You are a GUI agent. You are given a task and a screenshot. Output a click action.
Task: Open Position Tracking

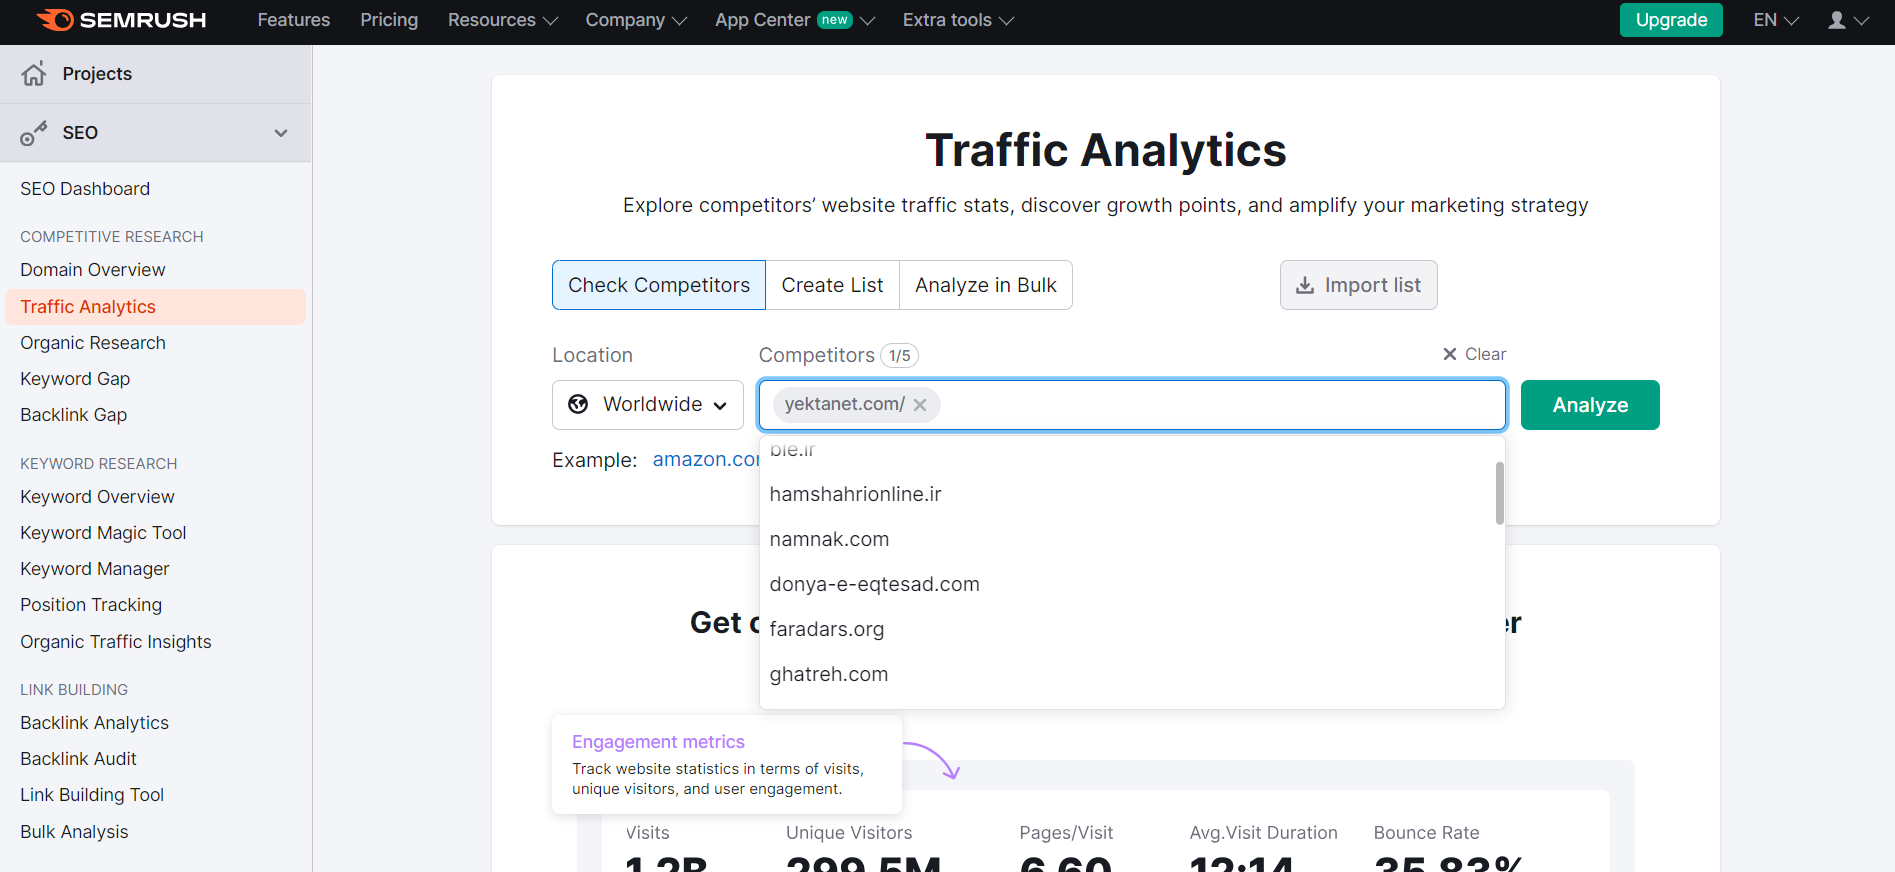91,605
